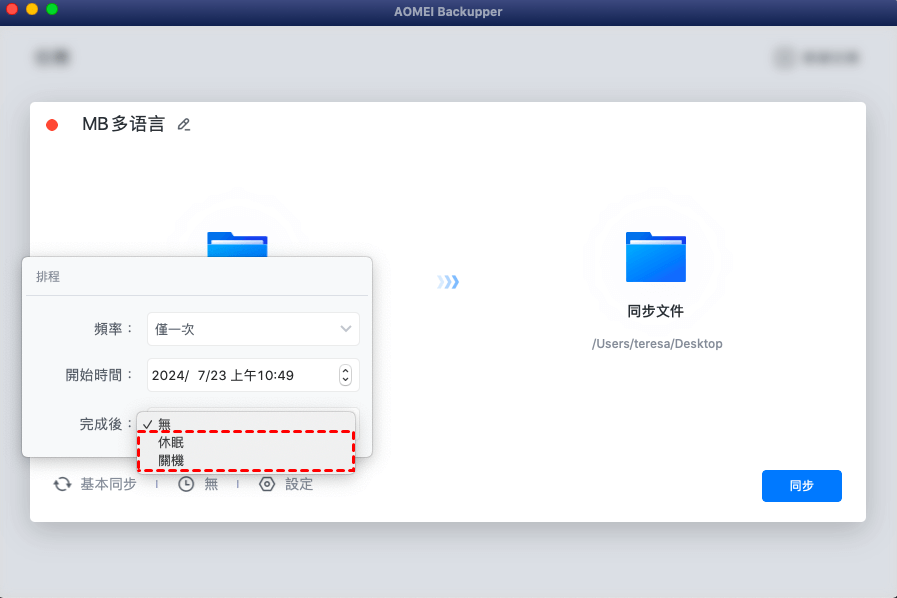Click the 開始時間 date-time field
The image size is (897, 598).
253,375
